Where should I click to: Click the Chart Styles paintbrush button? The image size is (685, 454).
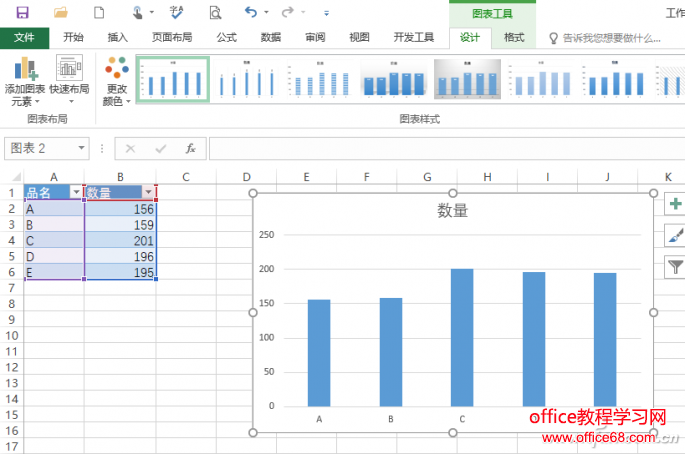(675, 235)
